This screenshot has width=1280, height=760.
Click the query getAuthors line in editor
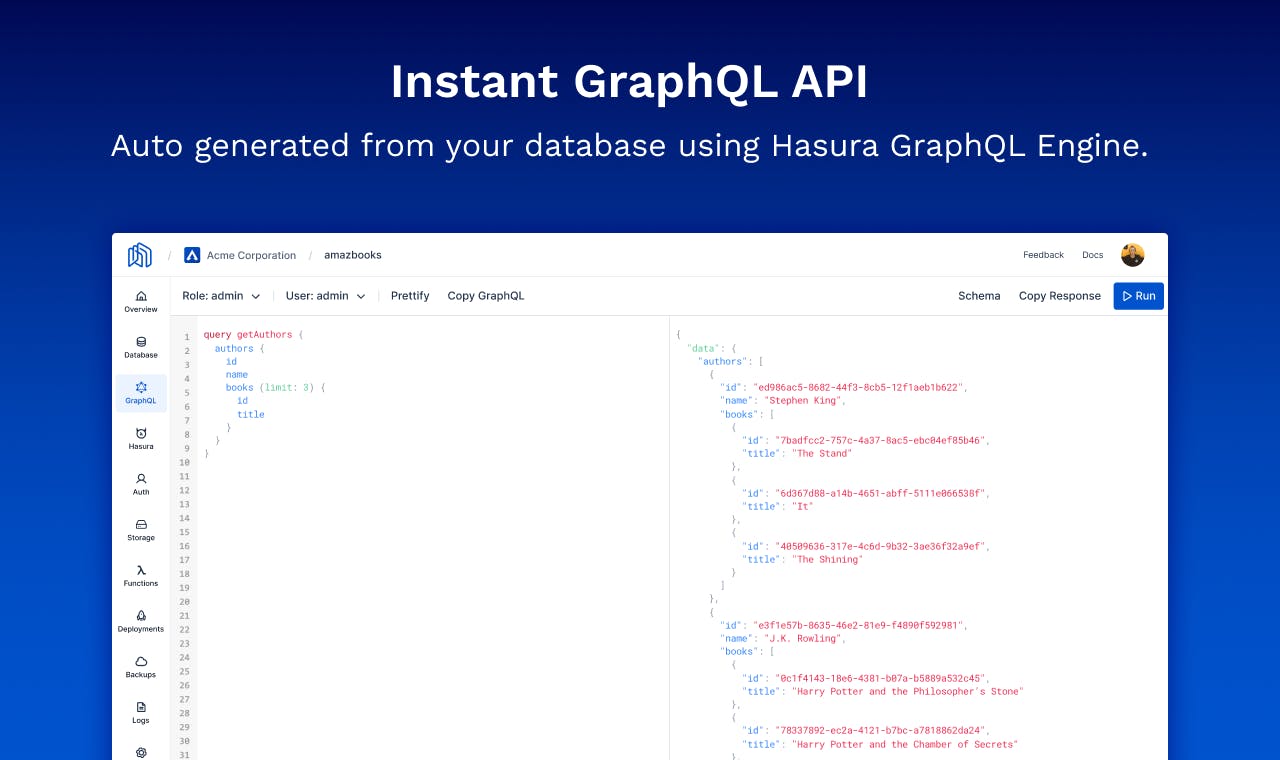click(253, 335)
